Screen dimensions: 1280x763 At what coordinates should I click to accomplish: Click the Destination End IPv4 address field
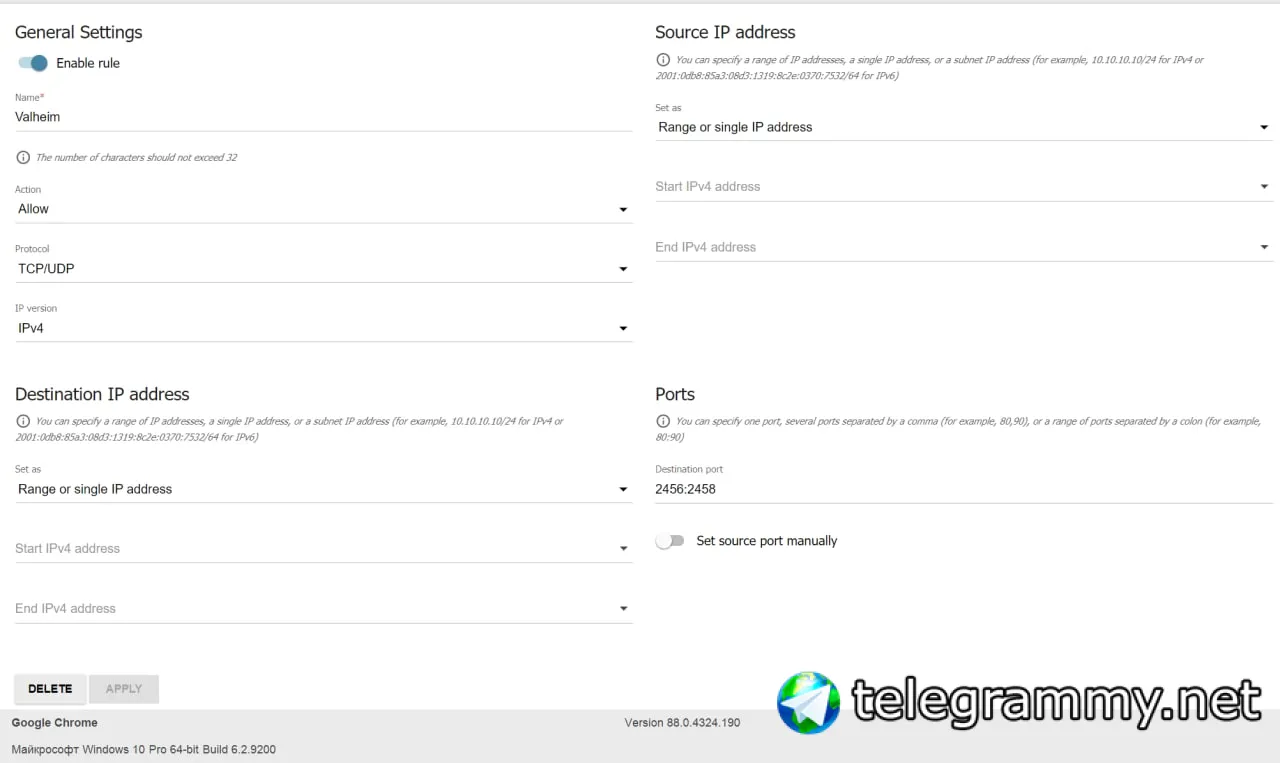323,608
